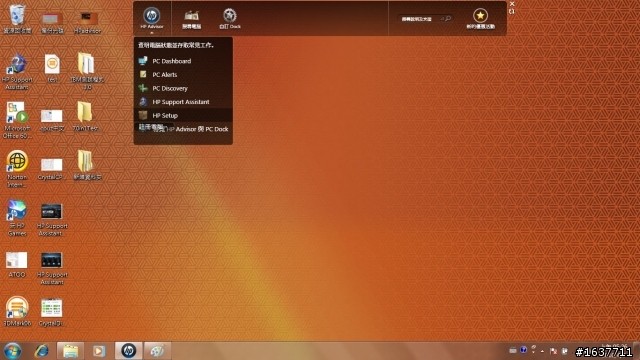Click the blue help icon in the tray
This screenshot has width=640, height=360.
(x=524, y=350)
